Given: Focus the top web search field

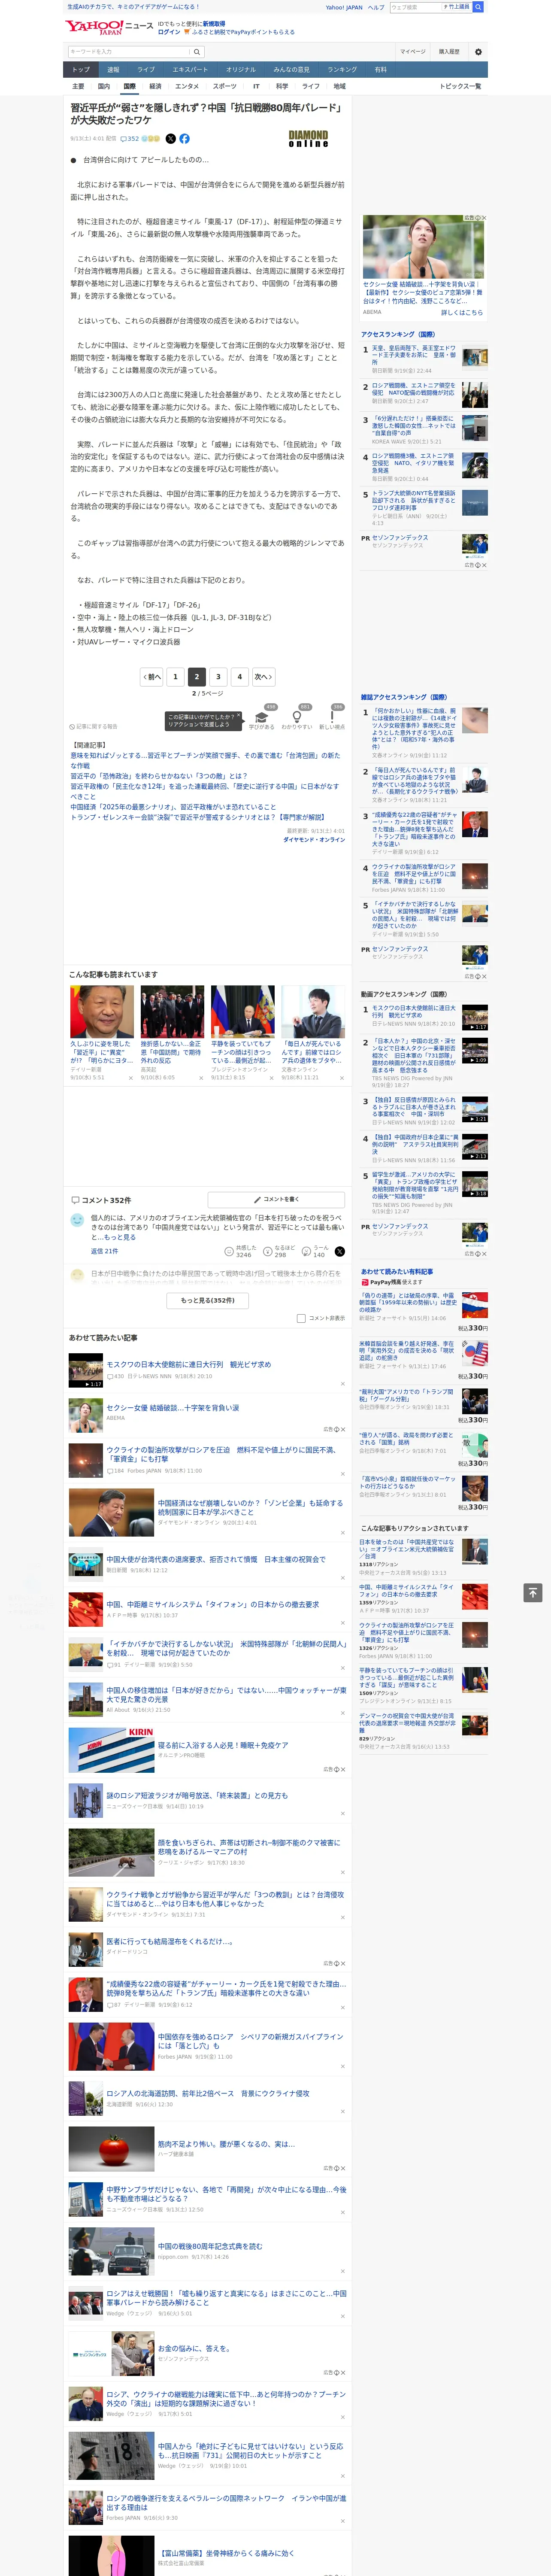Looking at the screenshot, I should click(415, 7).
